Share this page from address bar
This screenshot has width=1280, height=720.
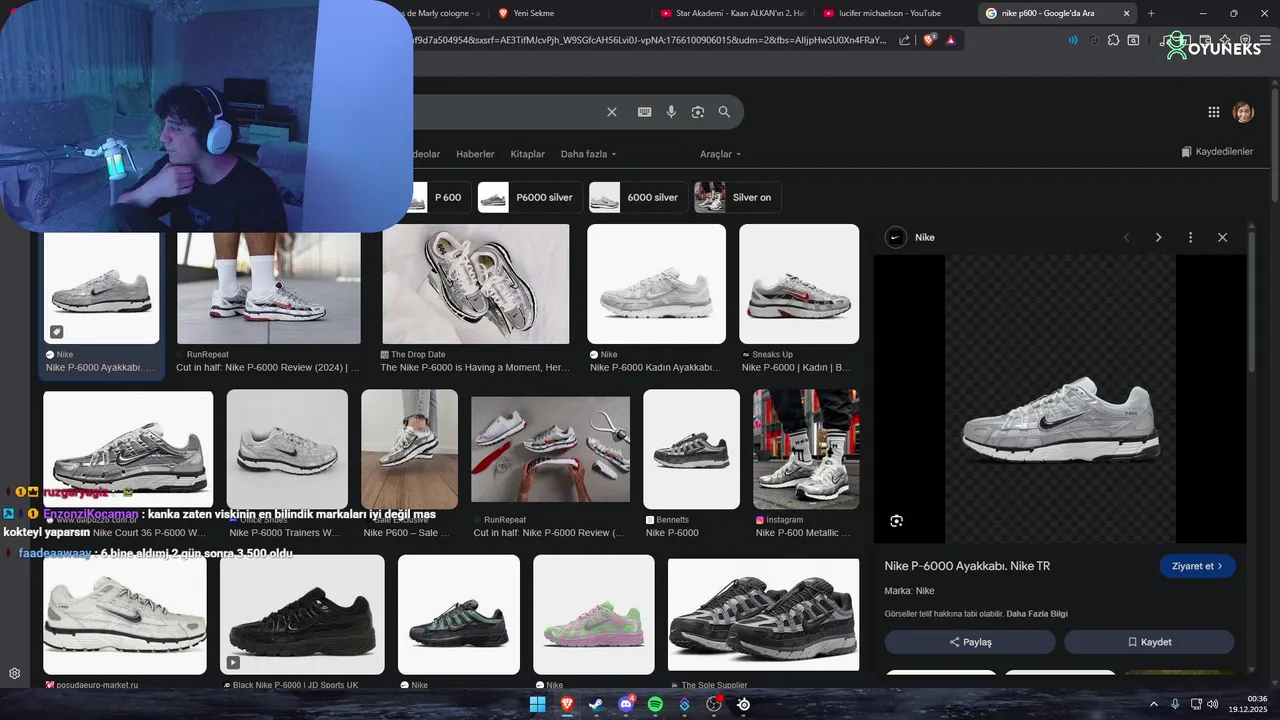[x=904, y=40]
